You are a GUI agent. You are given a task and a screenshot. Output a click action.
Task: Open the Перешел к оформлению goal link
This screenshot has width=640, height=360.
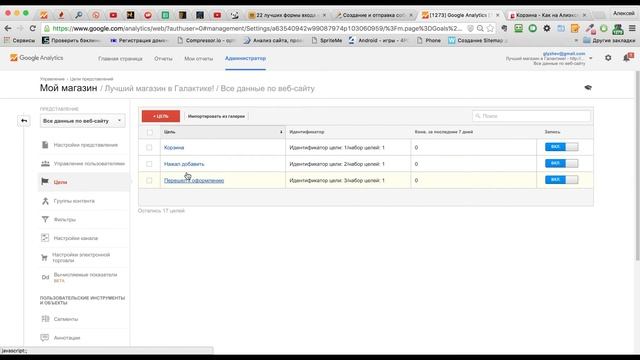point(194,180)
